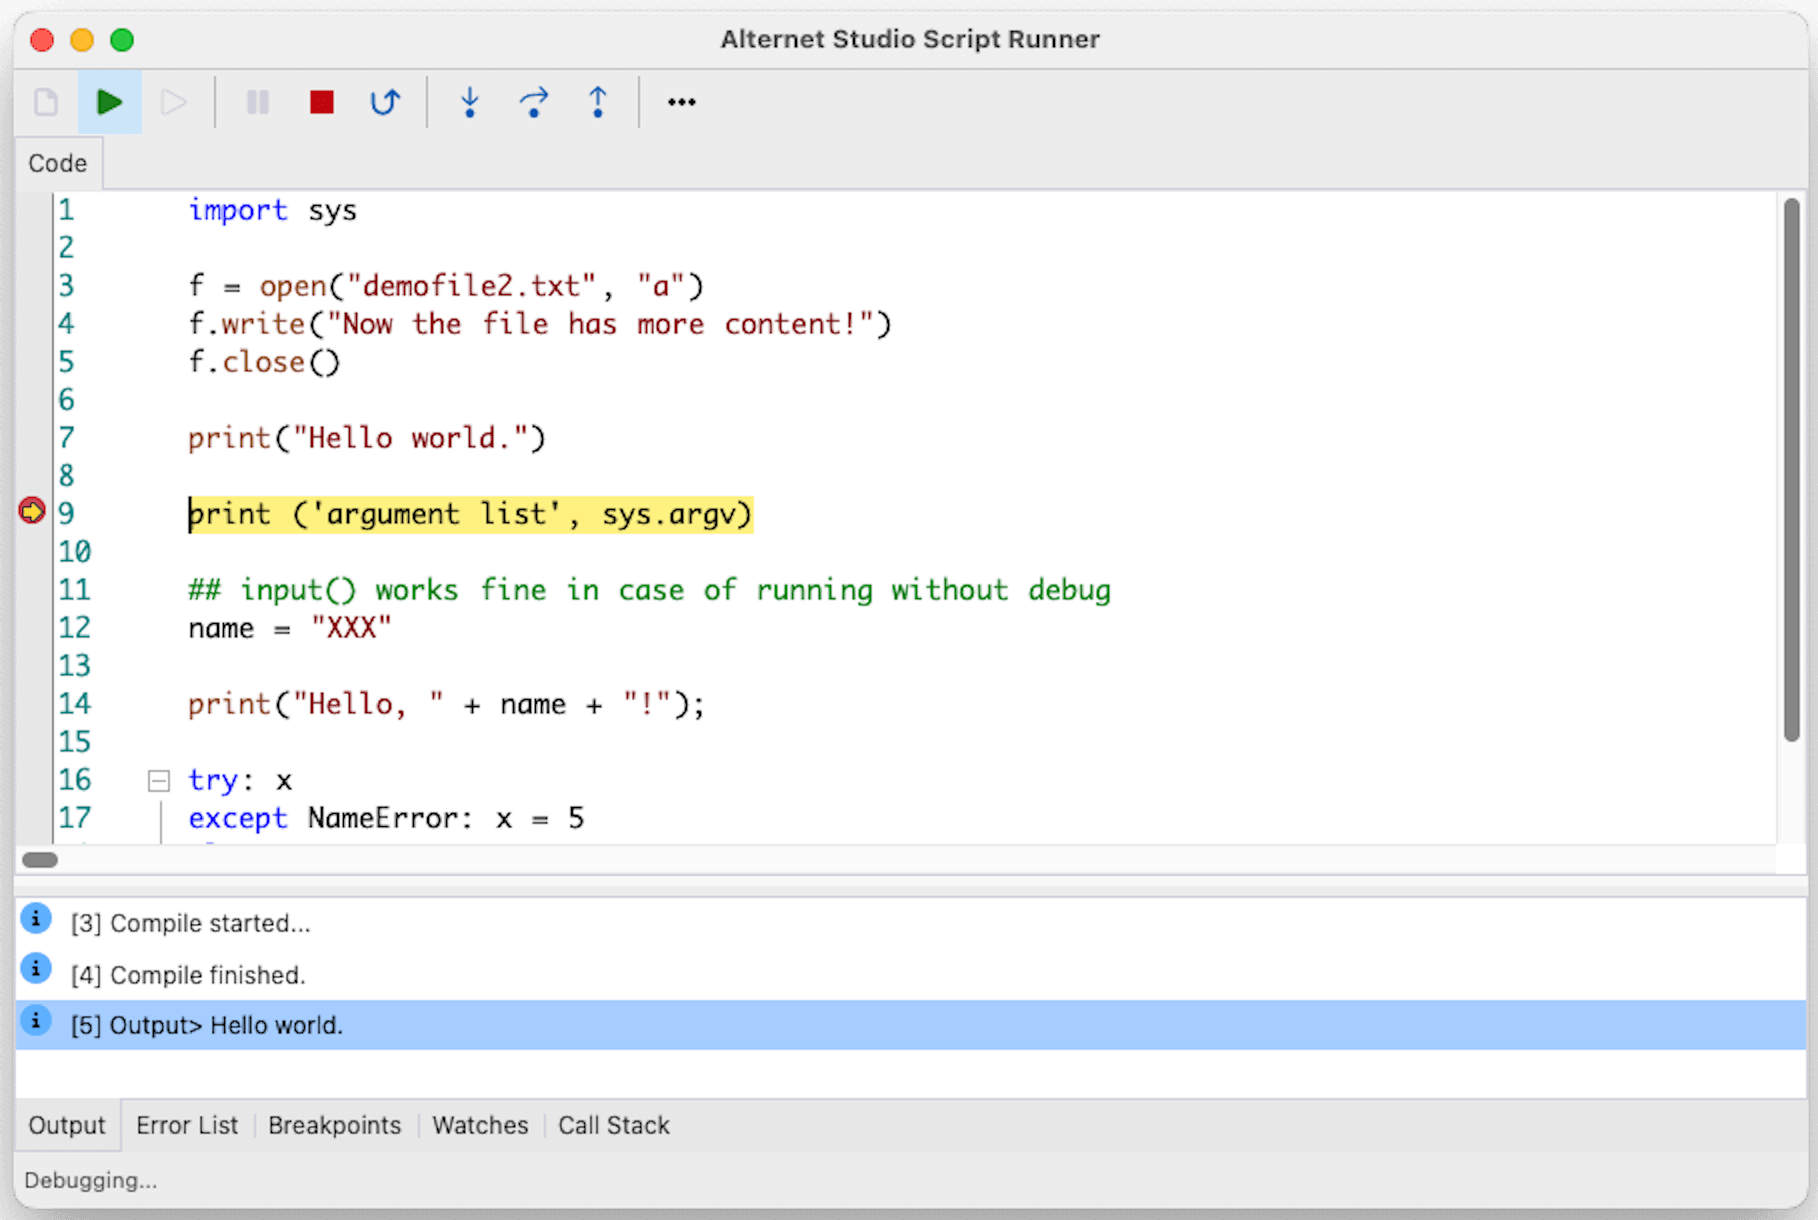Select the '[3] Compile started...' output row
The image size is (1818, 1220).
910,923
